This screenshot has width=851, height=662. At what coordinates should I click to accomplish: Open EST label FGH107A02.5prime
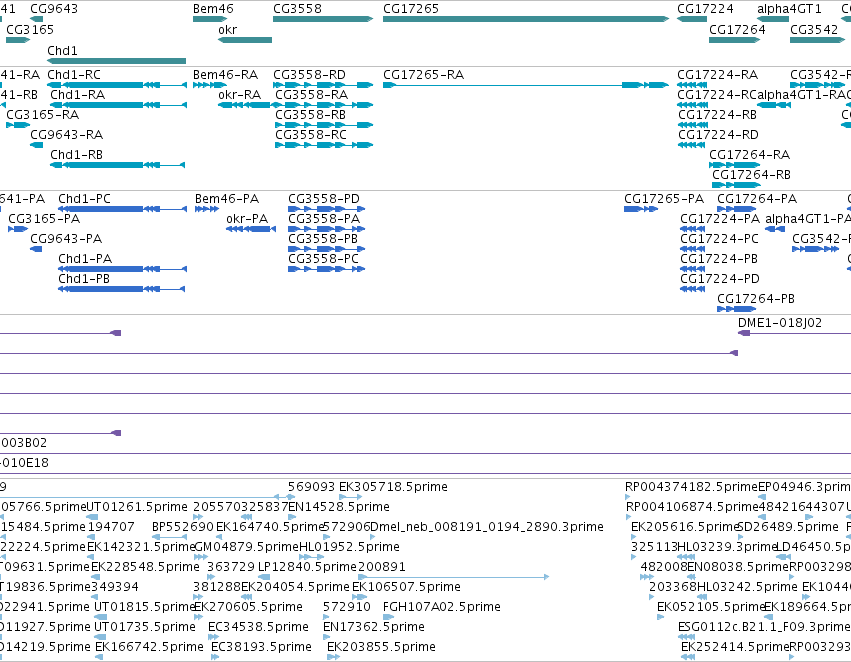(442, 607)
